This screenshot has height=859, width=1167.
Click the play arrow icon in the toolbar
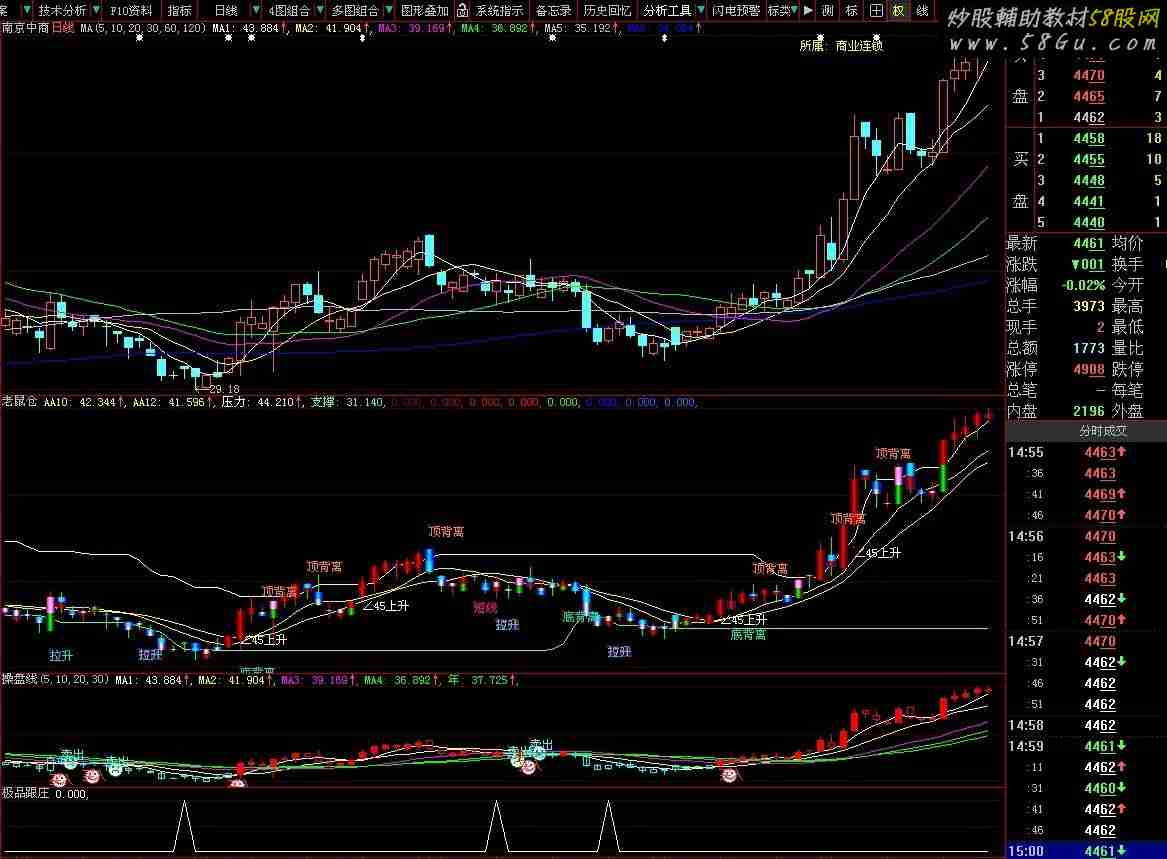pyautogui.click(x=808, y=10)
